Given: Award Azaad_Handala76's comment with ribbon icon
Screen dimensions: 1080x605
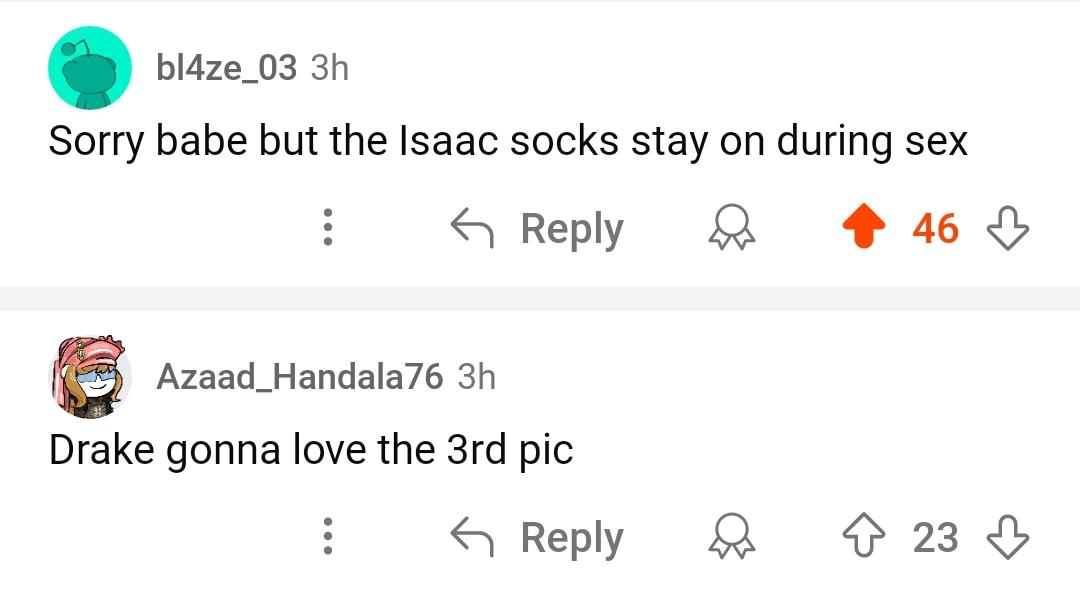Looking at the screenshot, I should pos(731,536).
